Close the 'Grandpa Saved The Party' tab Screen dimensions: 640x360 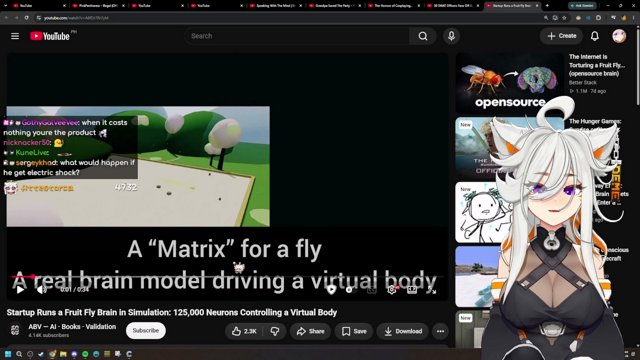[x=360, y=6]
